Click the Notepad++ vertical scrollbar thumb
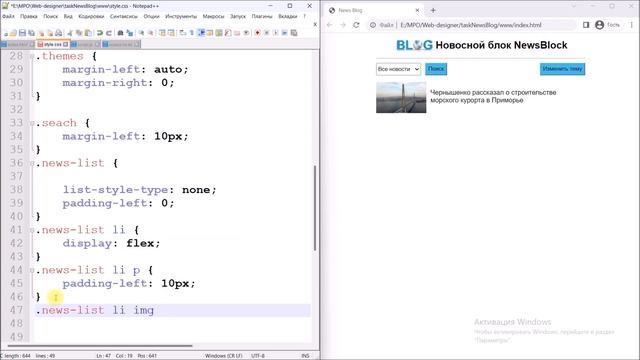 [315, 208]
